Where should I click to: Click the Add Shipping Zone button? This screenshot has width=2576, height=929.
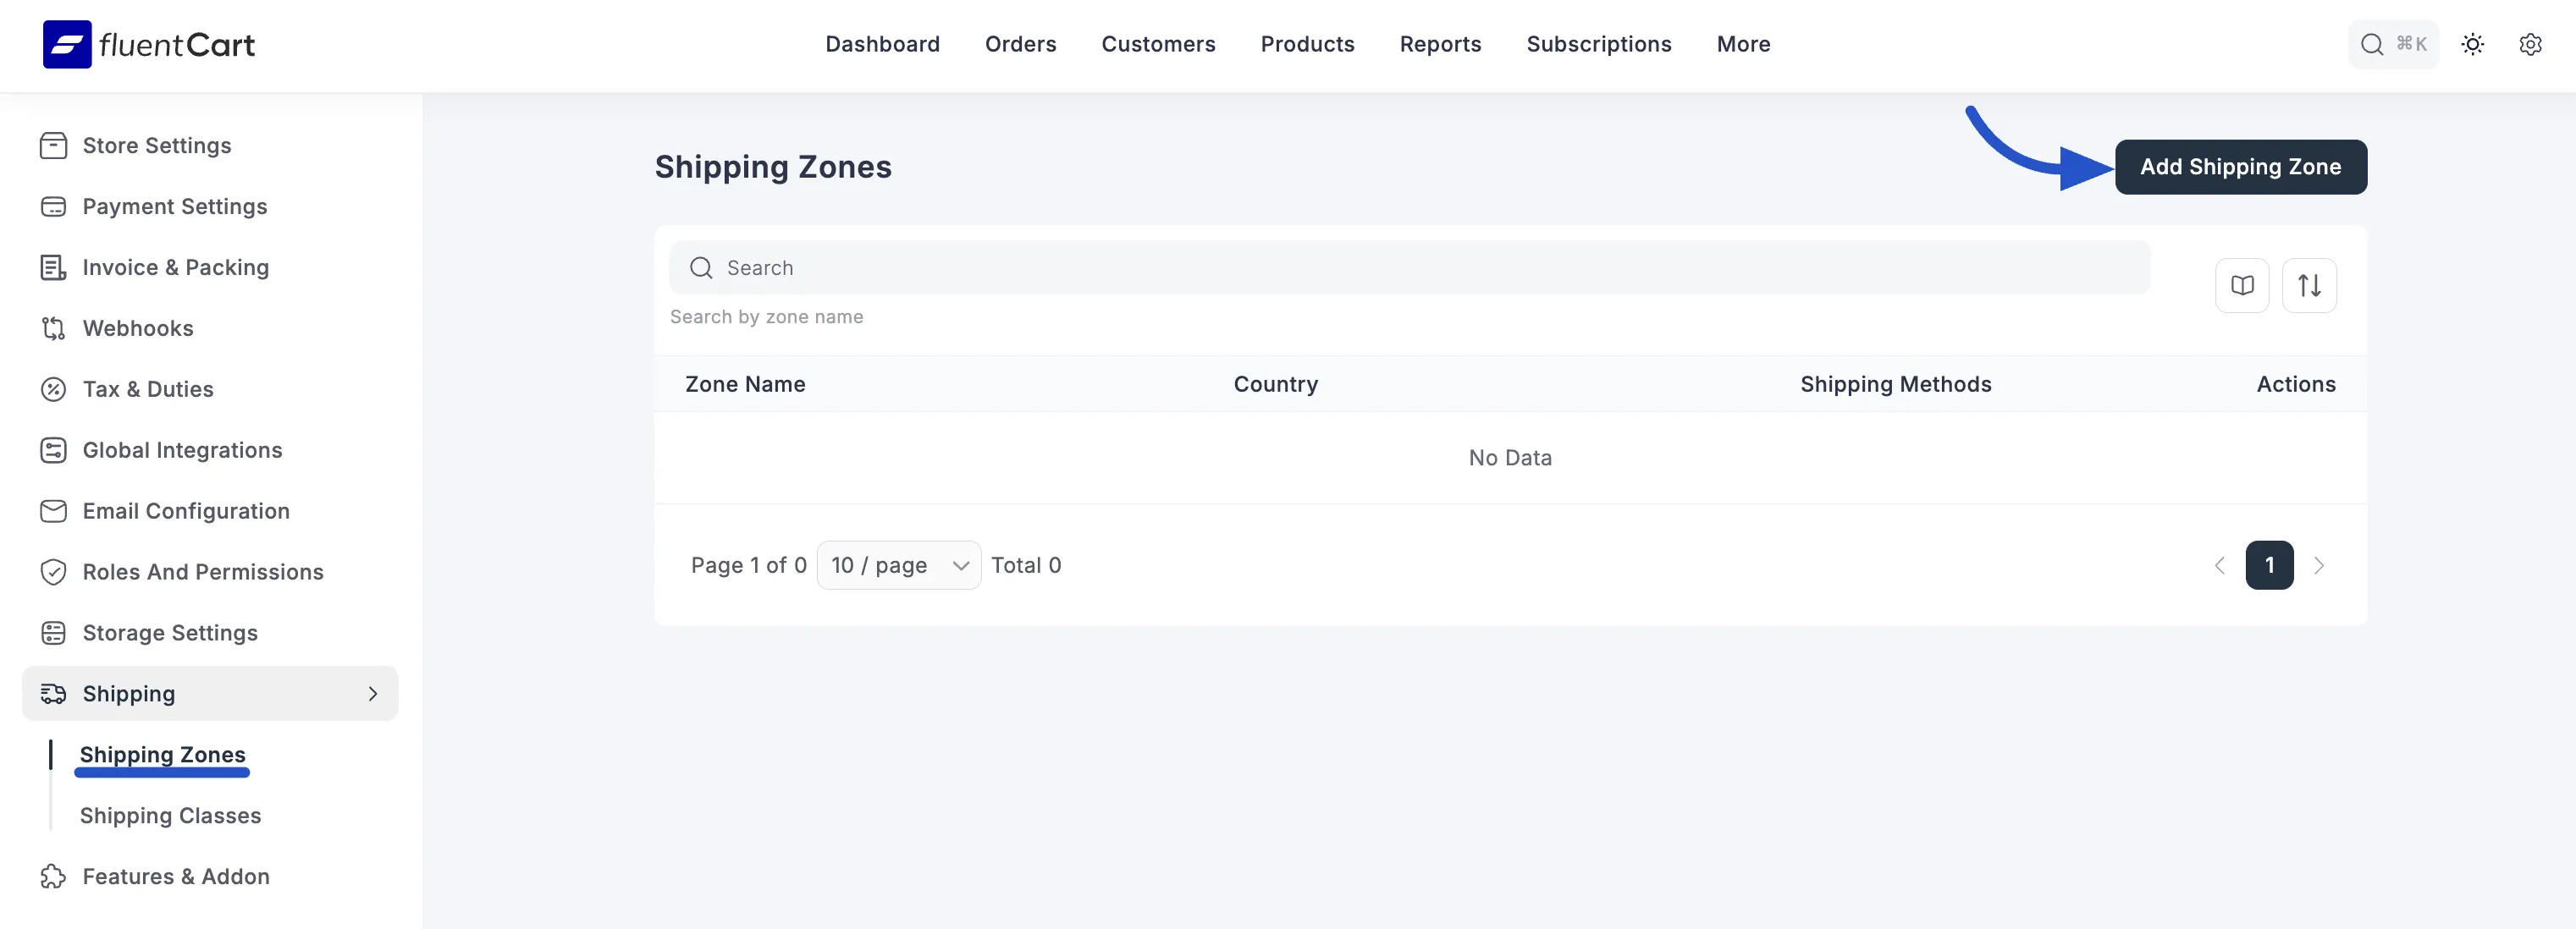(2241, 167)
